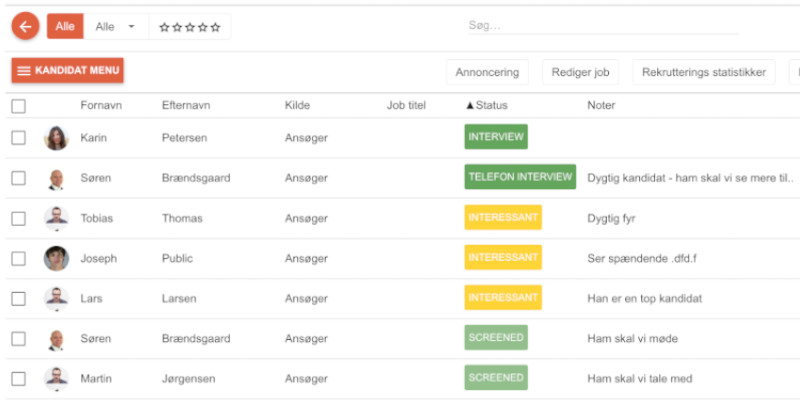Check the box for Tobias Thomas
Viewport: 800px width, 400px height.
(x=19, y=218)
